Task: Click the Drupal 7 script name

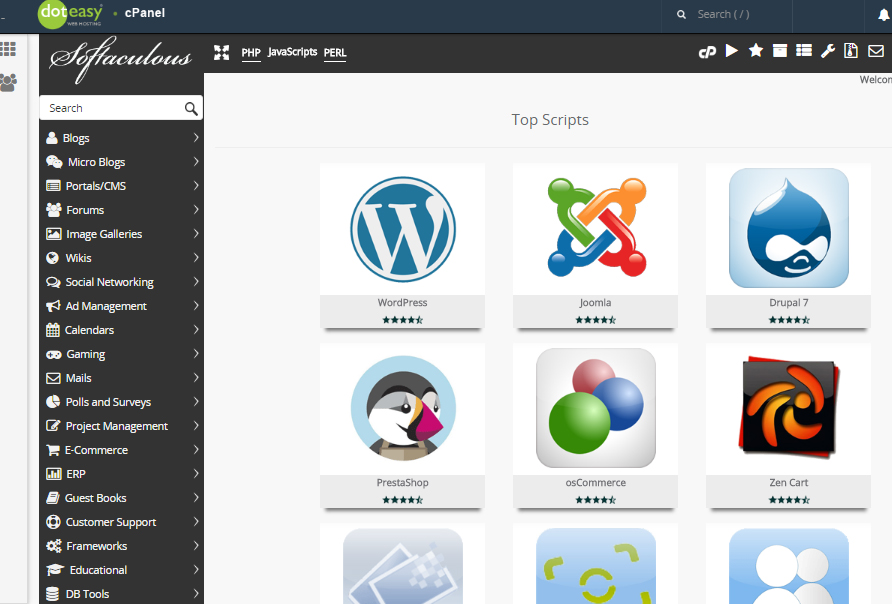Action: (788, 303)
